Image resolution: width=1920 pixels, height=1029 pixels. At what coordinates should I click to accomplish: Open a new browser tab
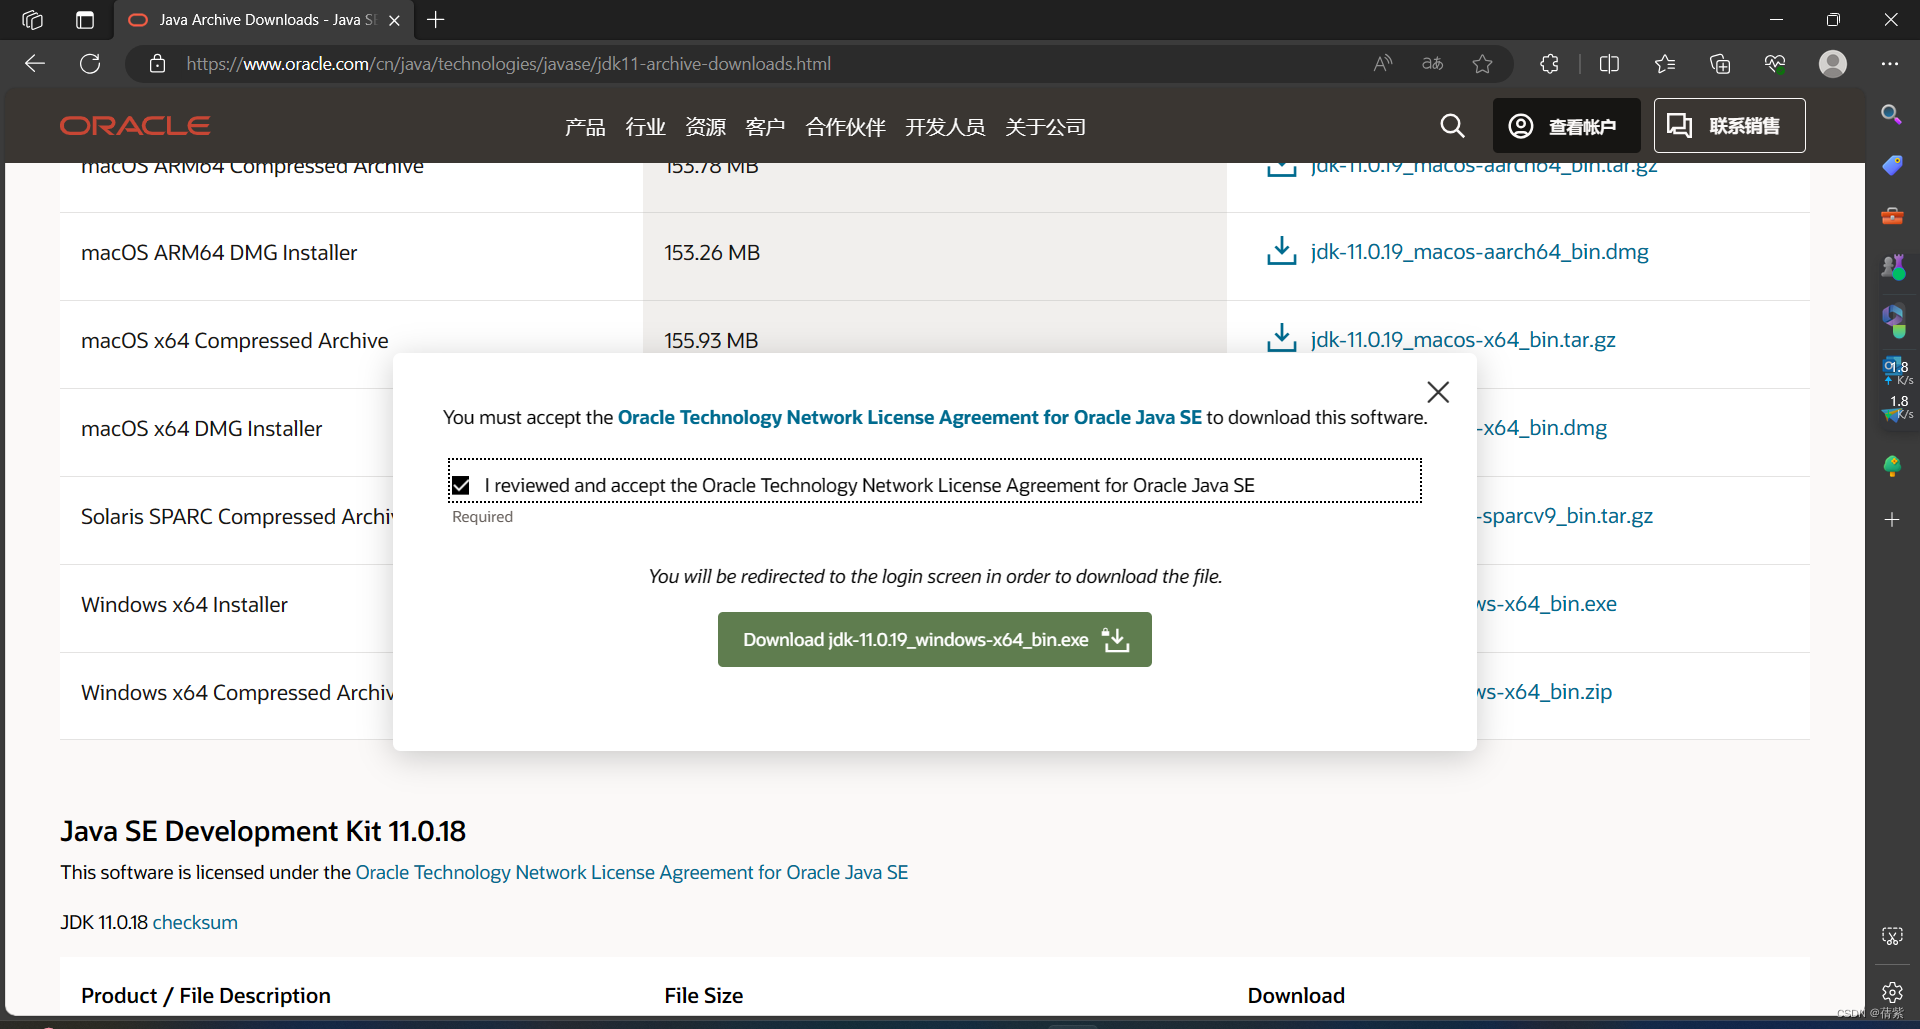click(x=435, y=20)
